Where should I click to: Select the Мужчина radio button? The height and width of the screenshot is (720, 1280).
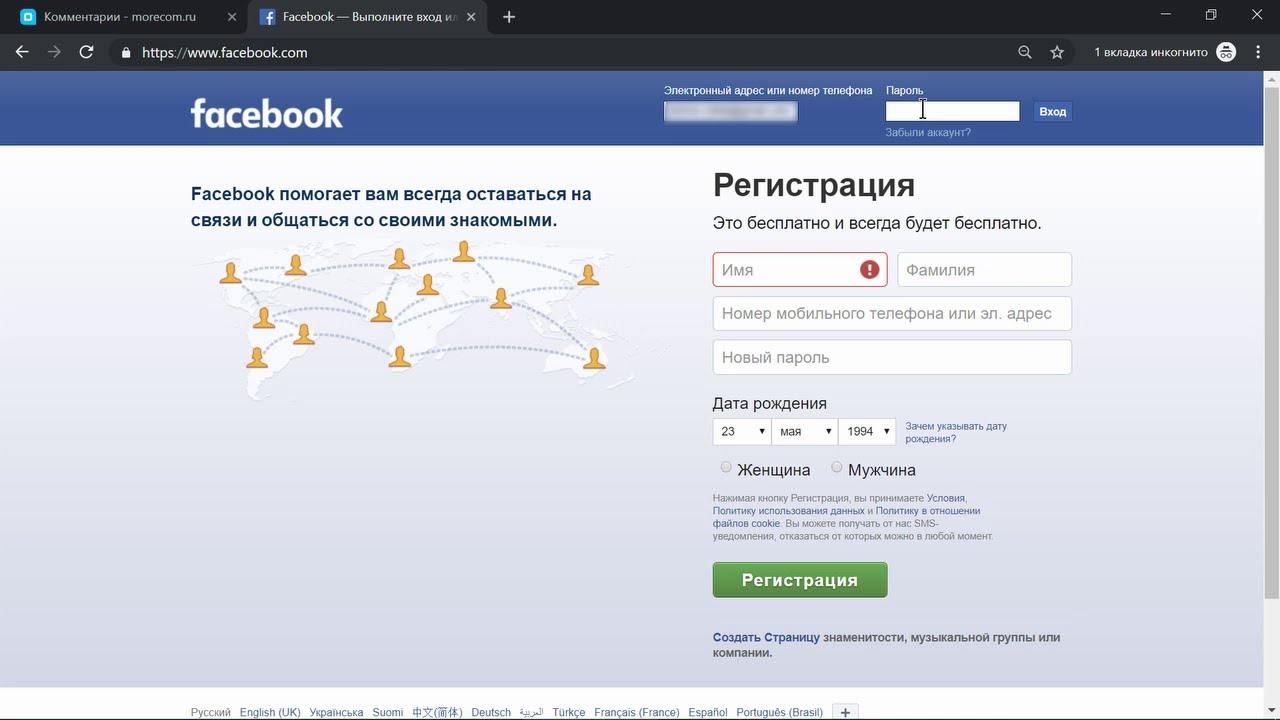(837, 467)
